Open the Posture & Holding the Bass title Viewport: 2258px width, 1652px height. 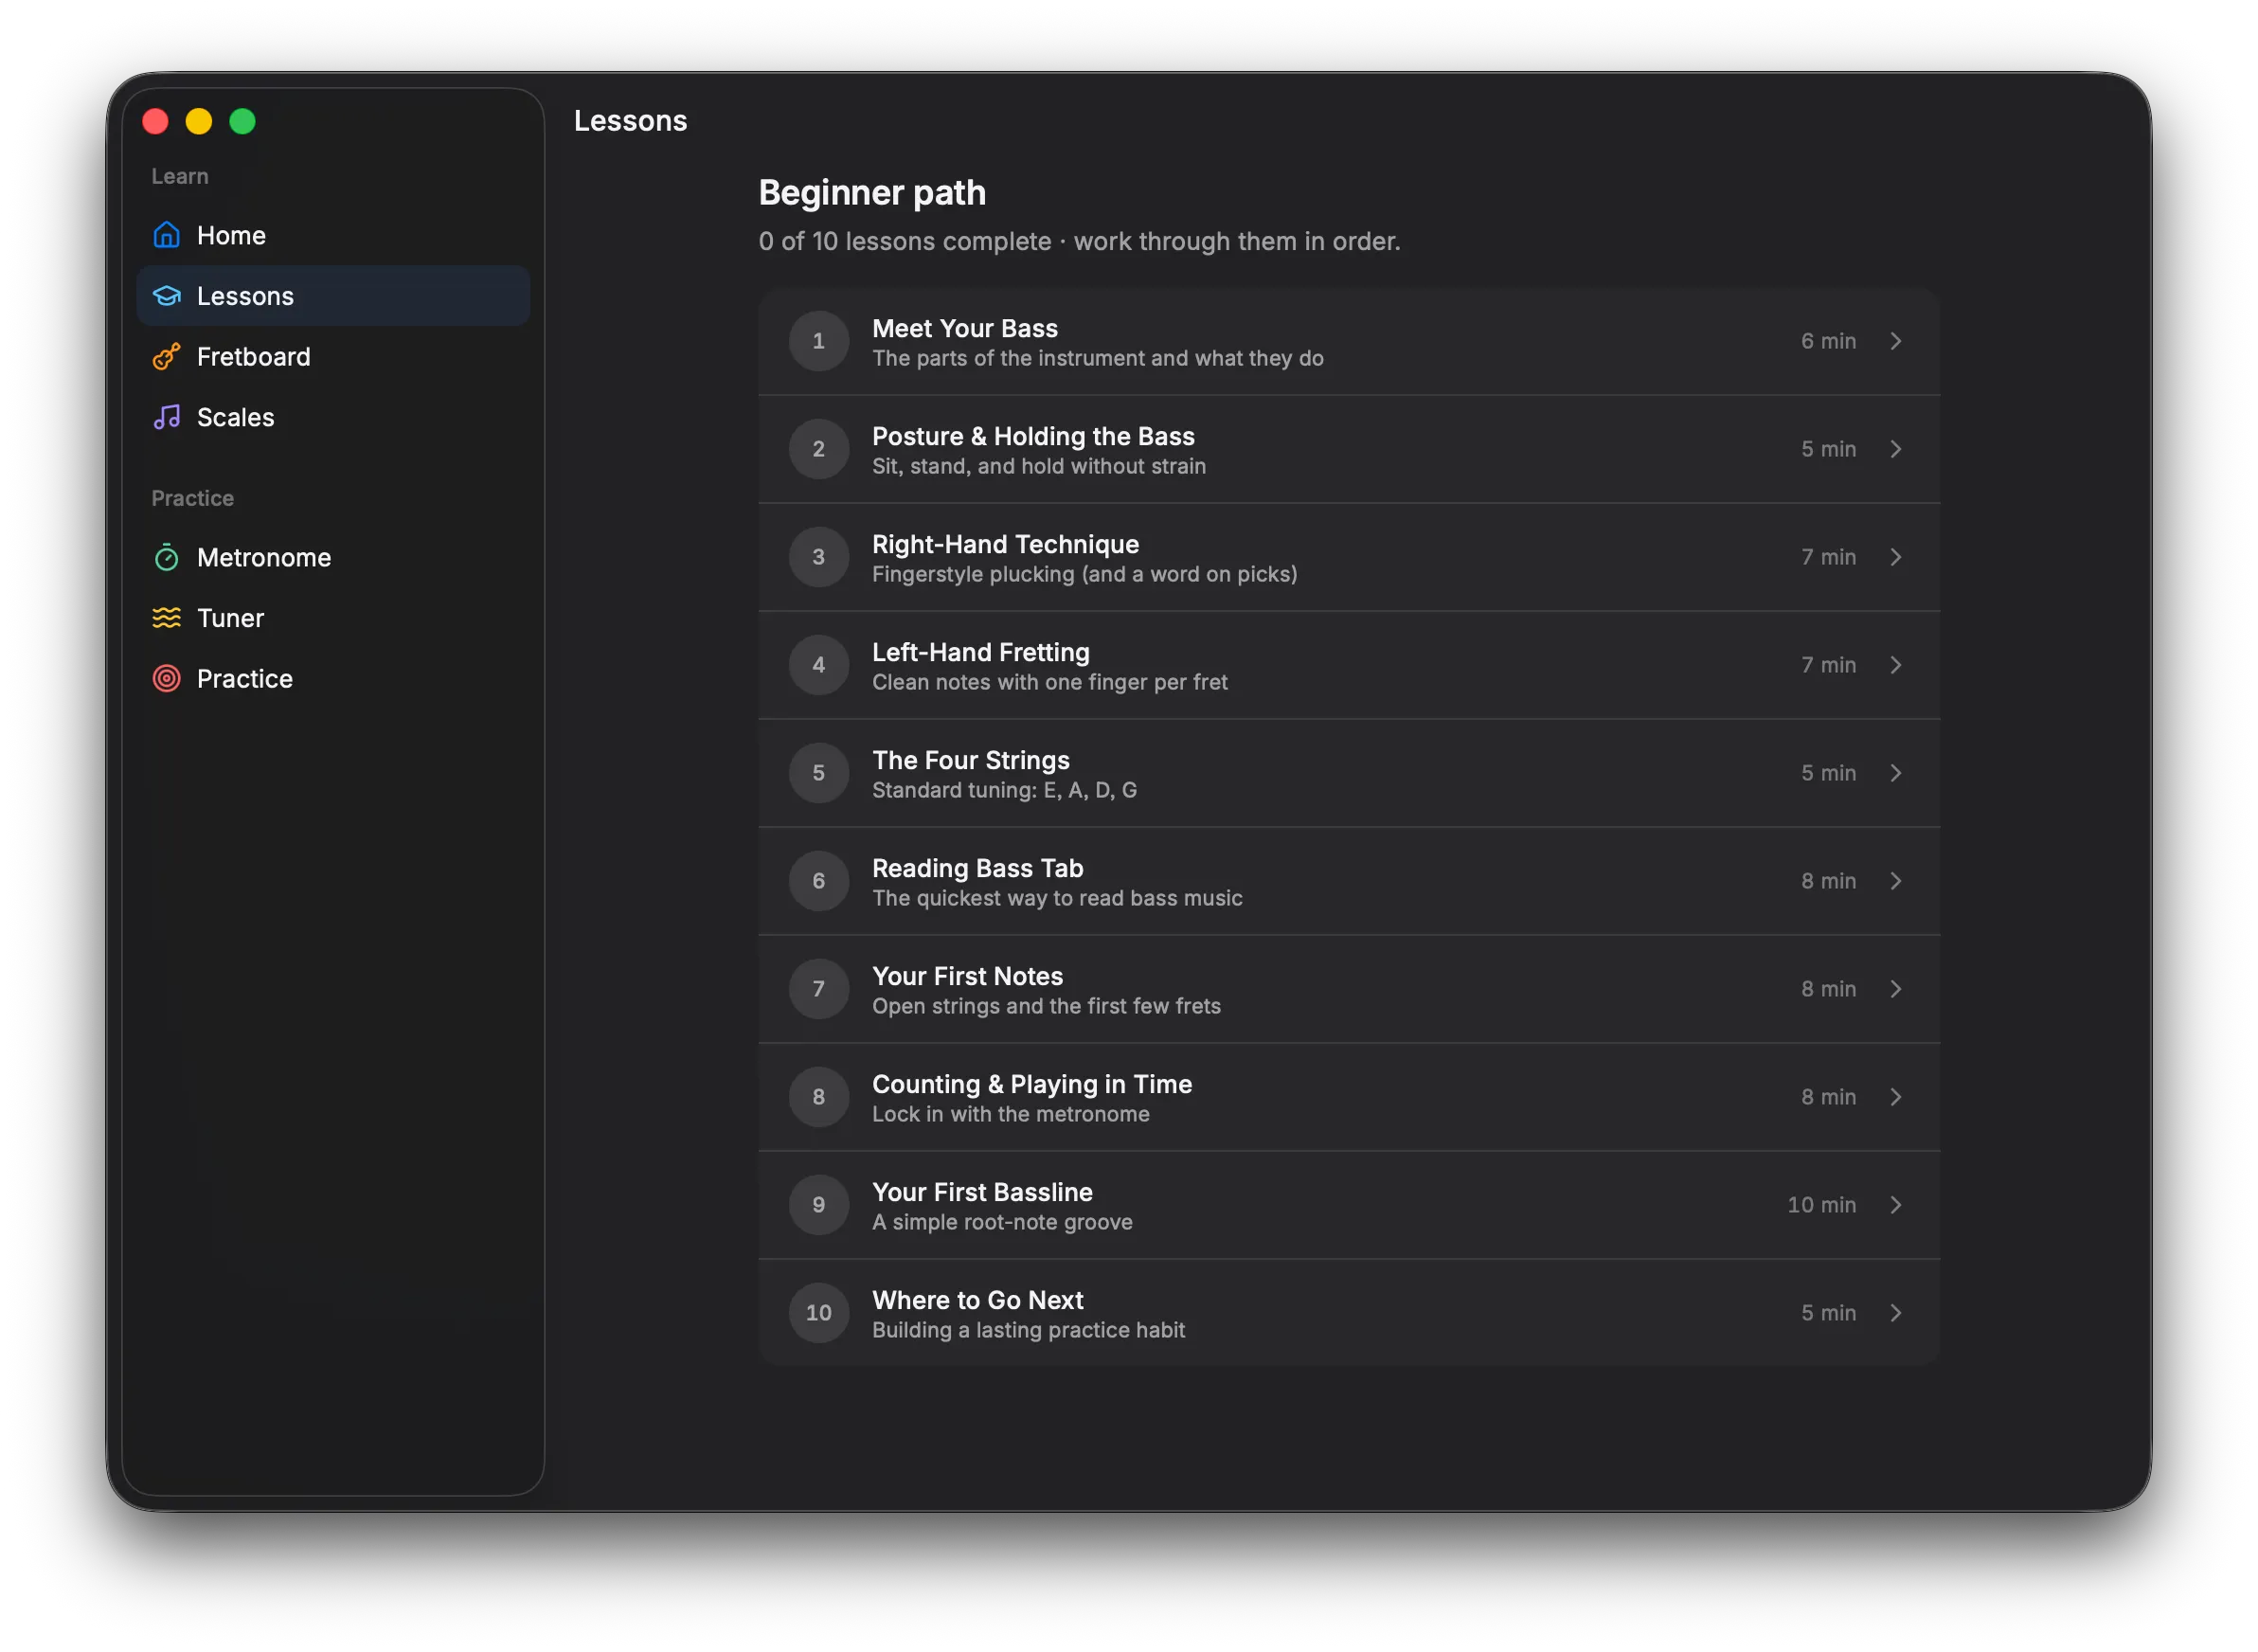(1033, 436)
